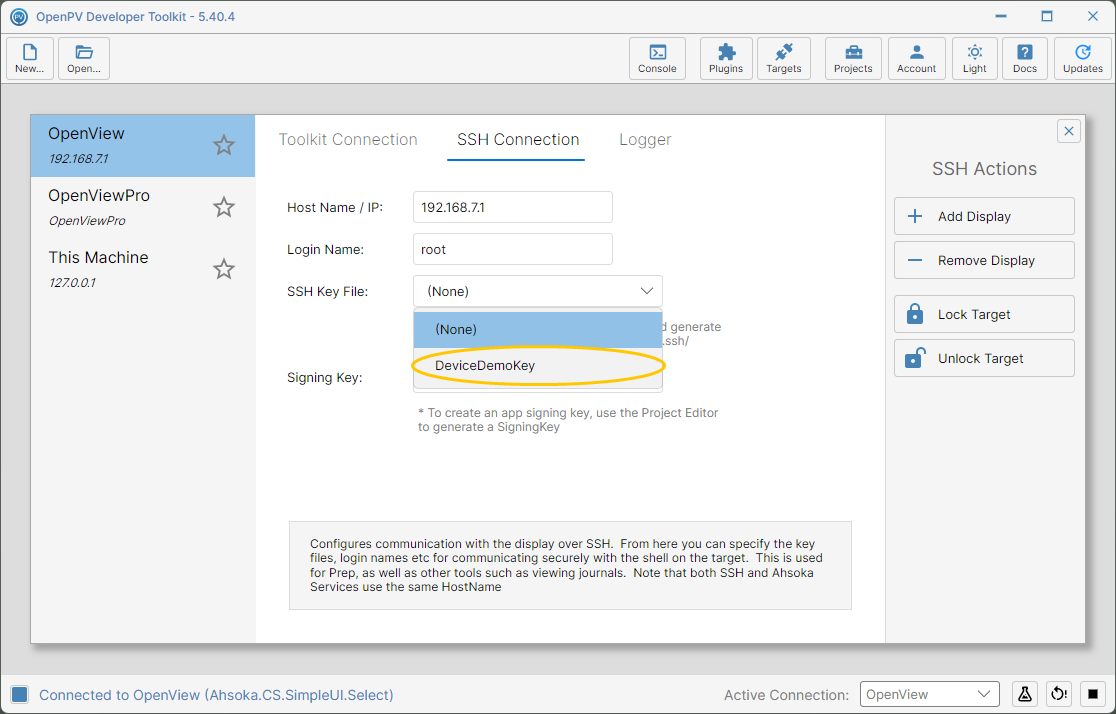
Task: Click the Host Name / IP field
Action: coord(512,207)
